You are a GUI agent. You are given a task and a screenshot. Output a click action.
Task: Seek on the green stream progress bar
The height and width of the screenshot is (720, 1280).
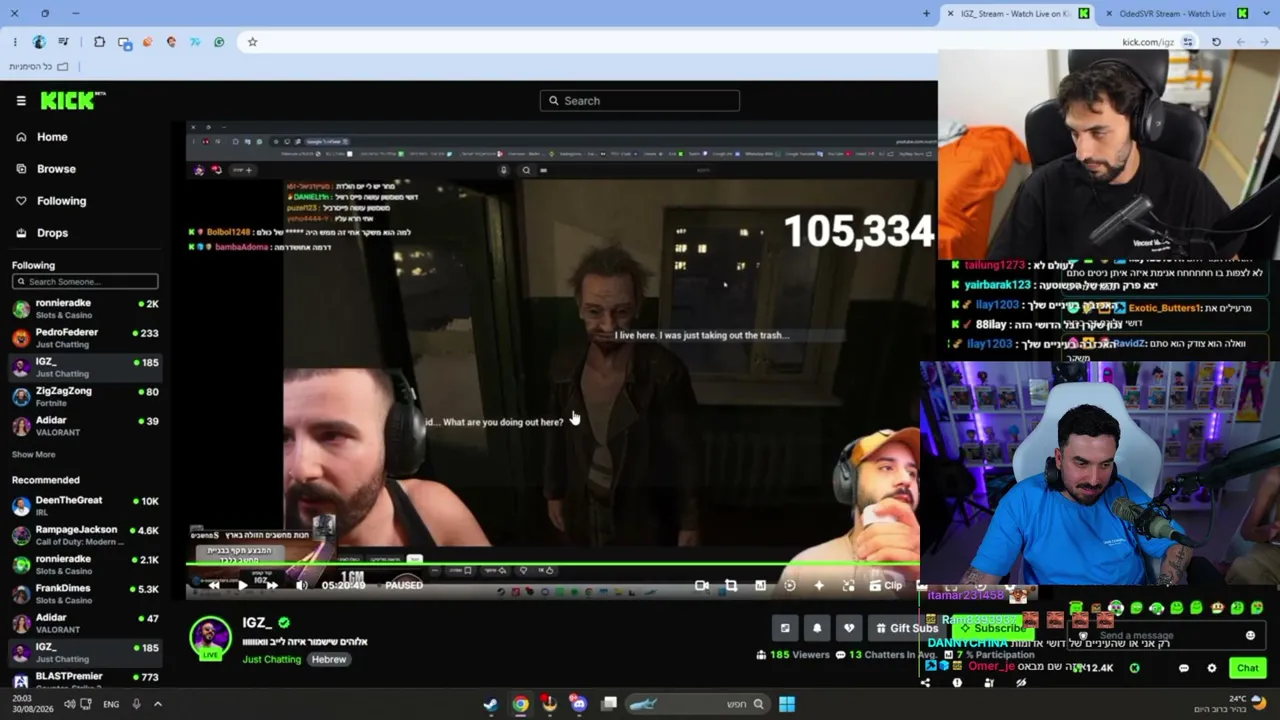(x=552, y=564)
